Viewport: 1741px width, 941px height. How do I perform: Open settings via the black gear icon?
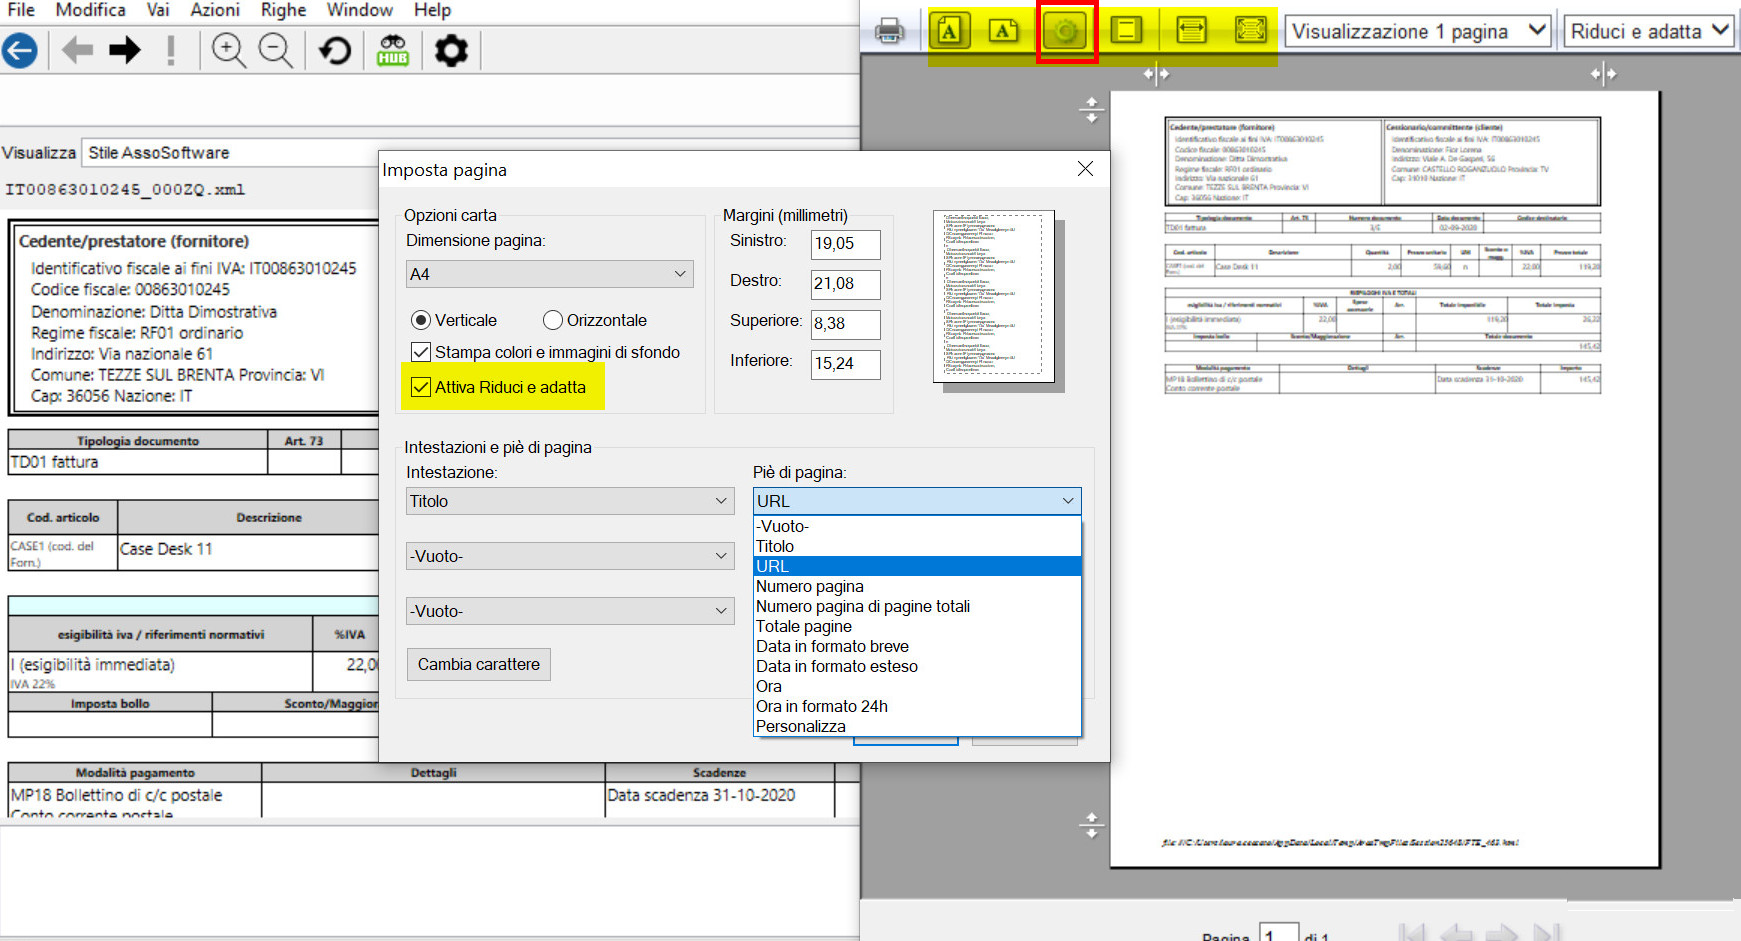pyautogui.click(x=451, y=50)
